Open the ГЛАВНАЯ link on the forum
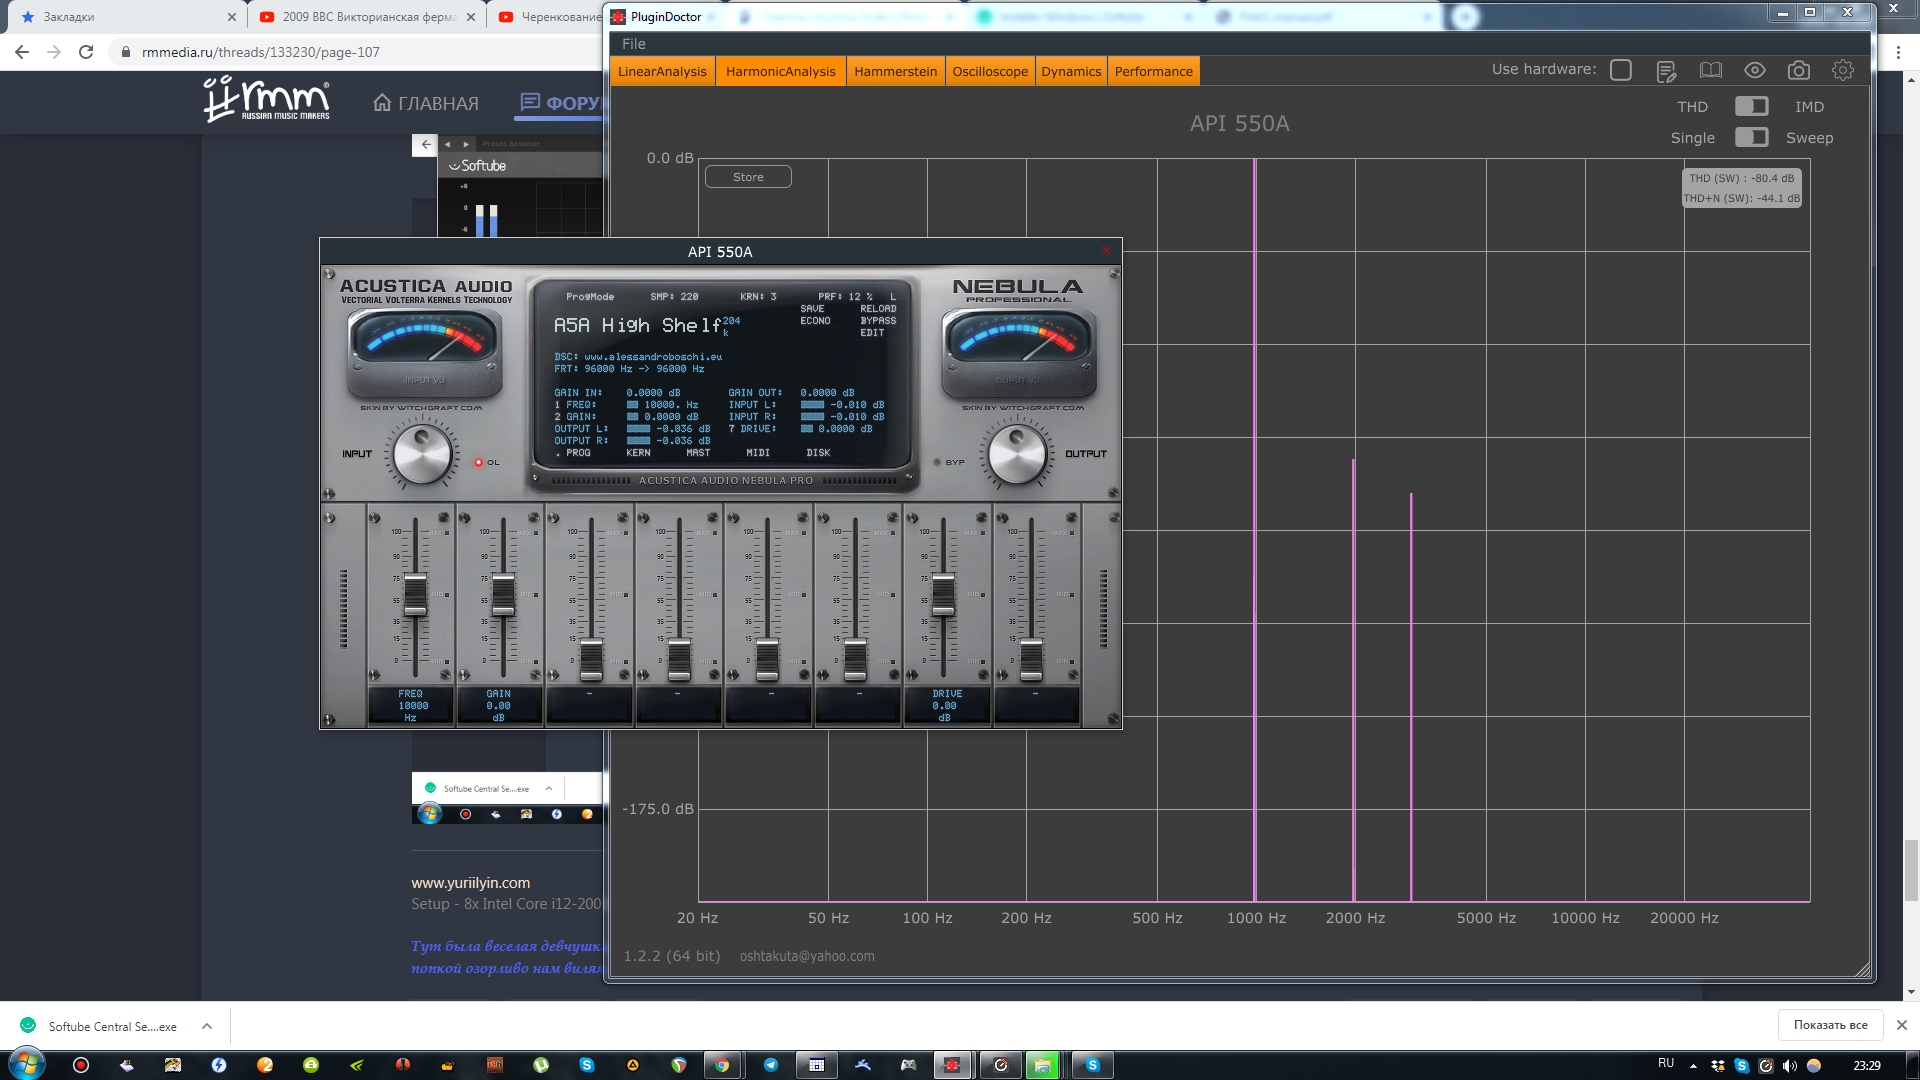The image size is (1920, 1080). coord(426,103)
